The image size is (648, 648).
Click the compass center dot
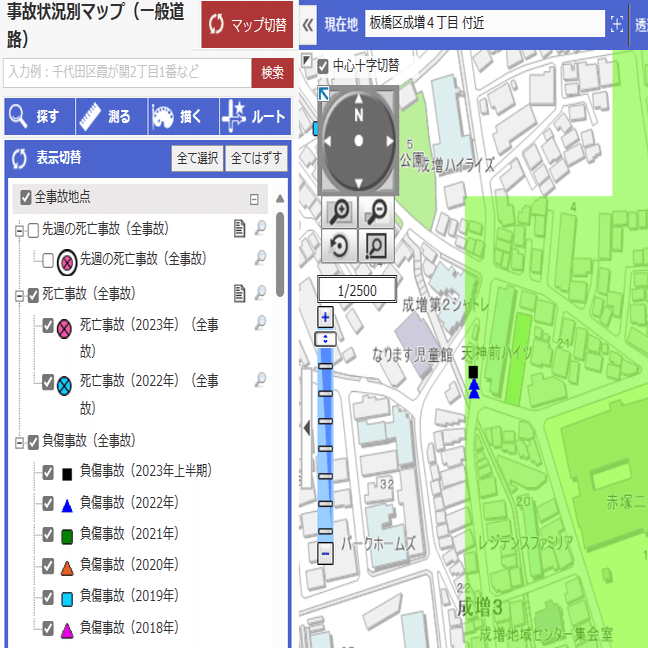click(x=359, y=141)
